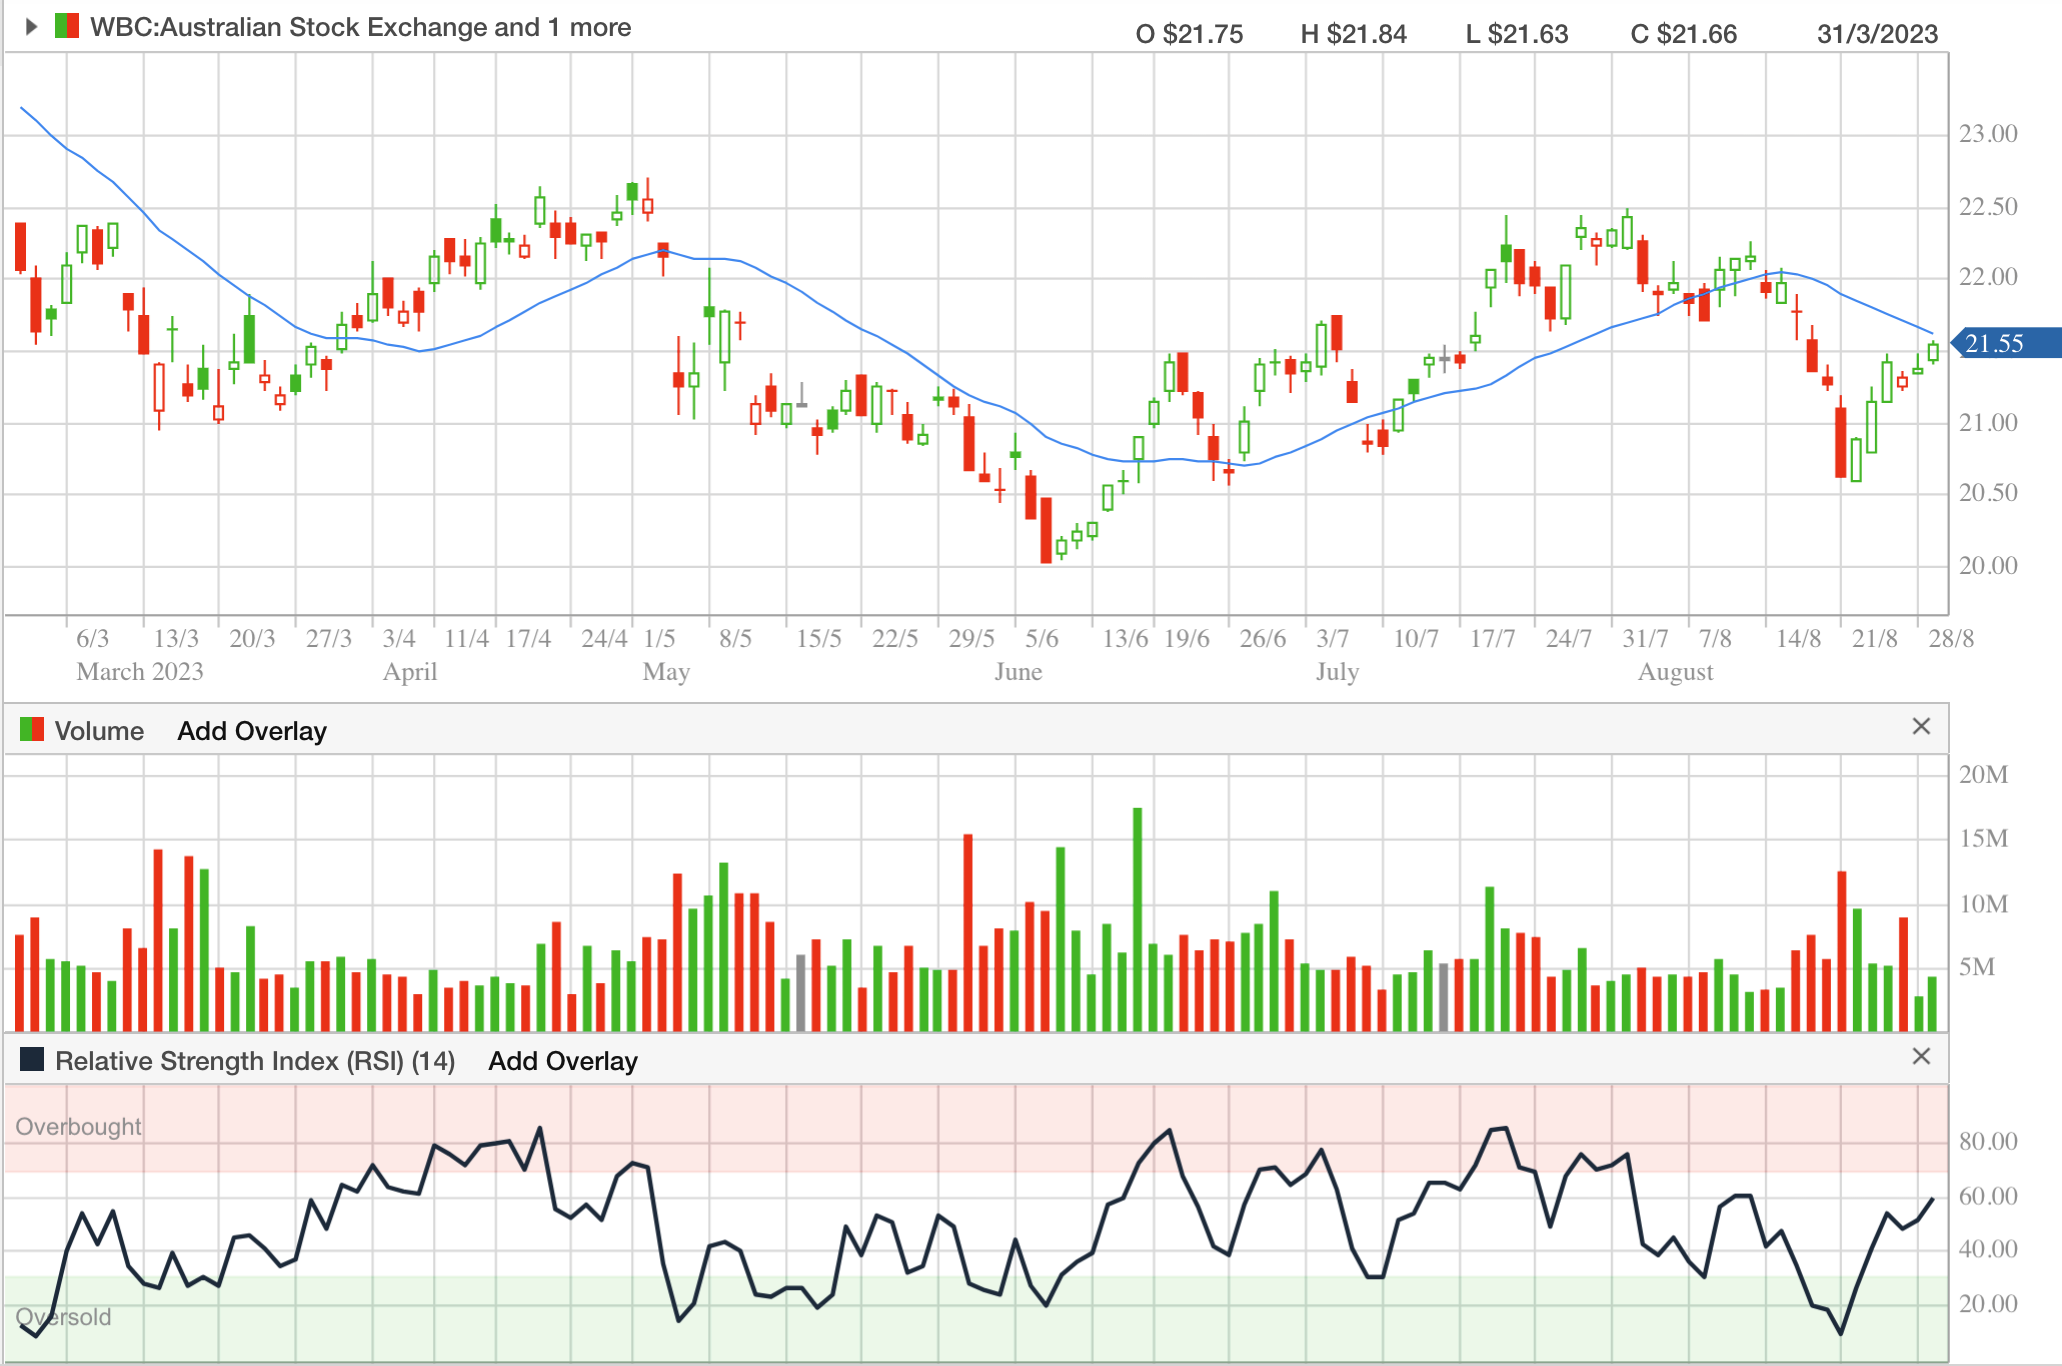Viewport: 2062px width, 1366px height.
Task: Click the 5/6 June date label
Action: pyautogui.click(x=1041, y=639)
